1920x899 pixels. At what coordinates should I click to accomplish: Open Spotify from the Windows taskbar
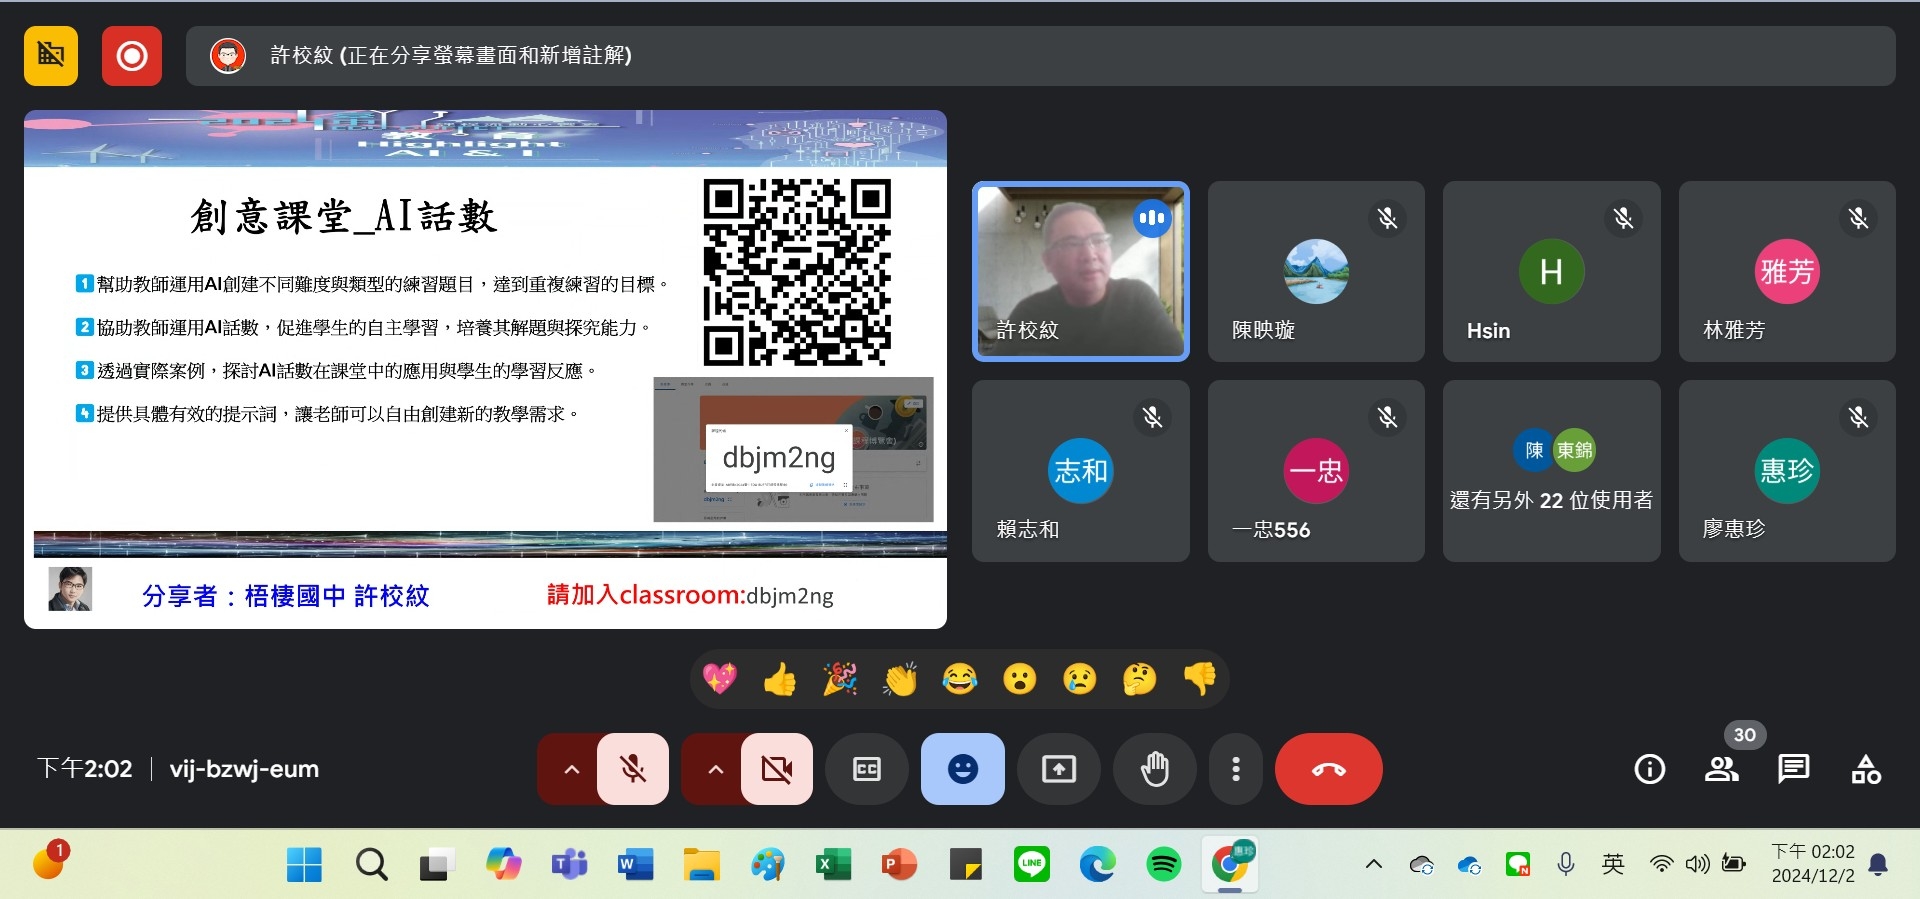[x=1163, y=864]
